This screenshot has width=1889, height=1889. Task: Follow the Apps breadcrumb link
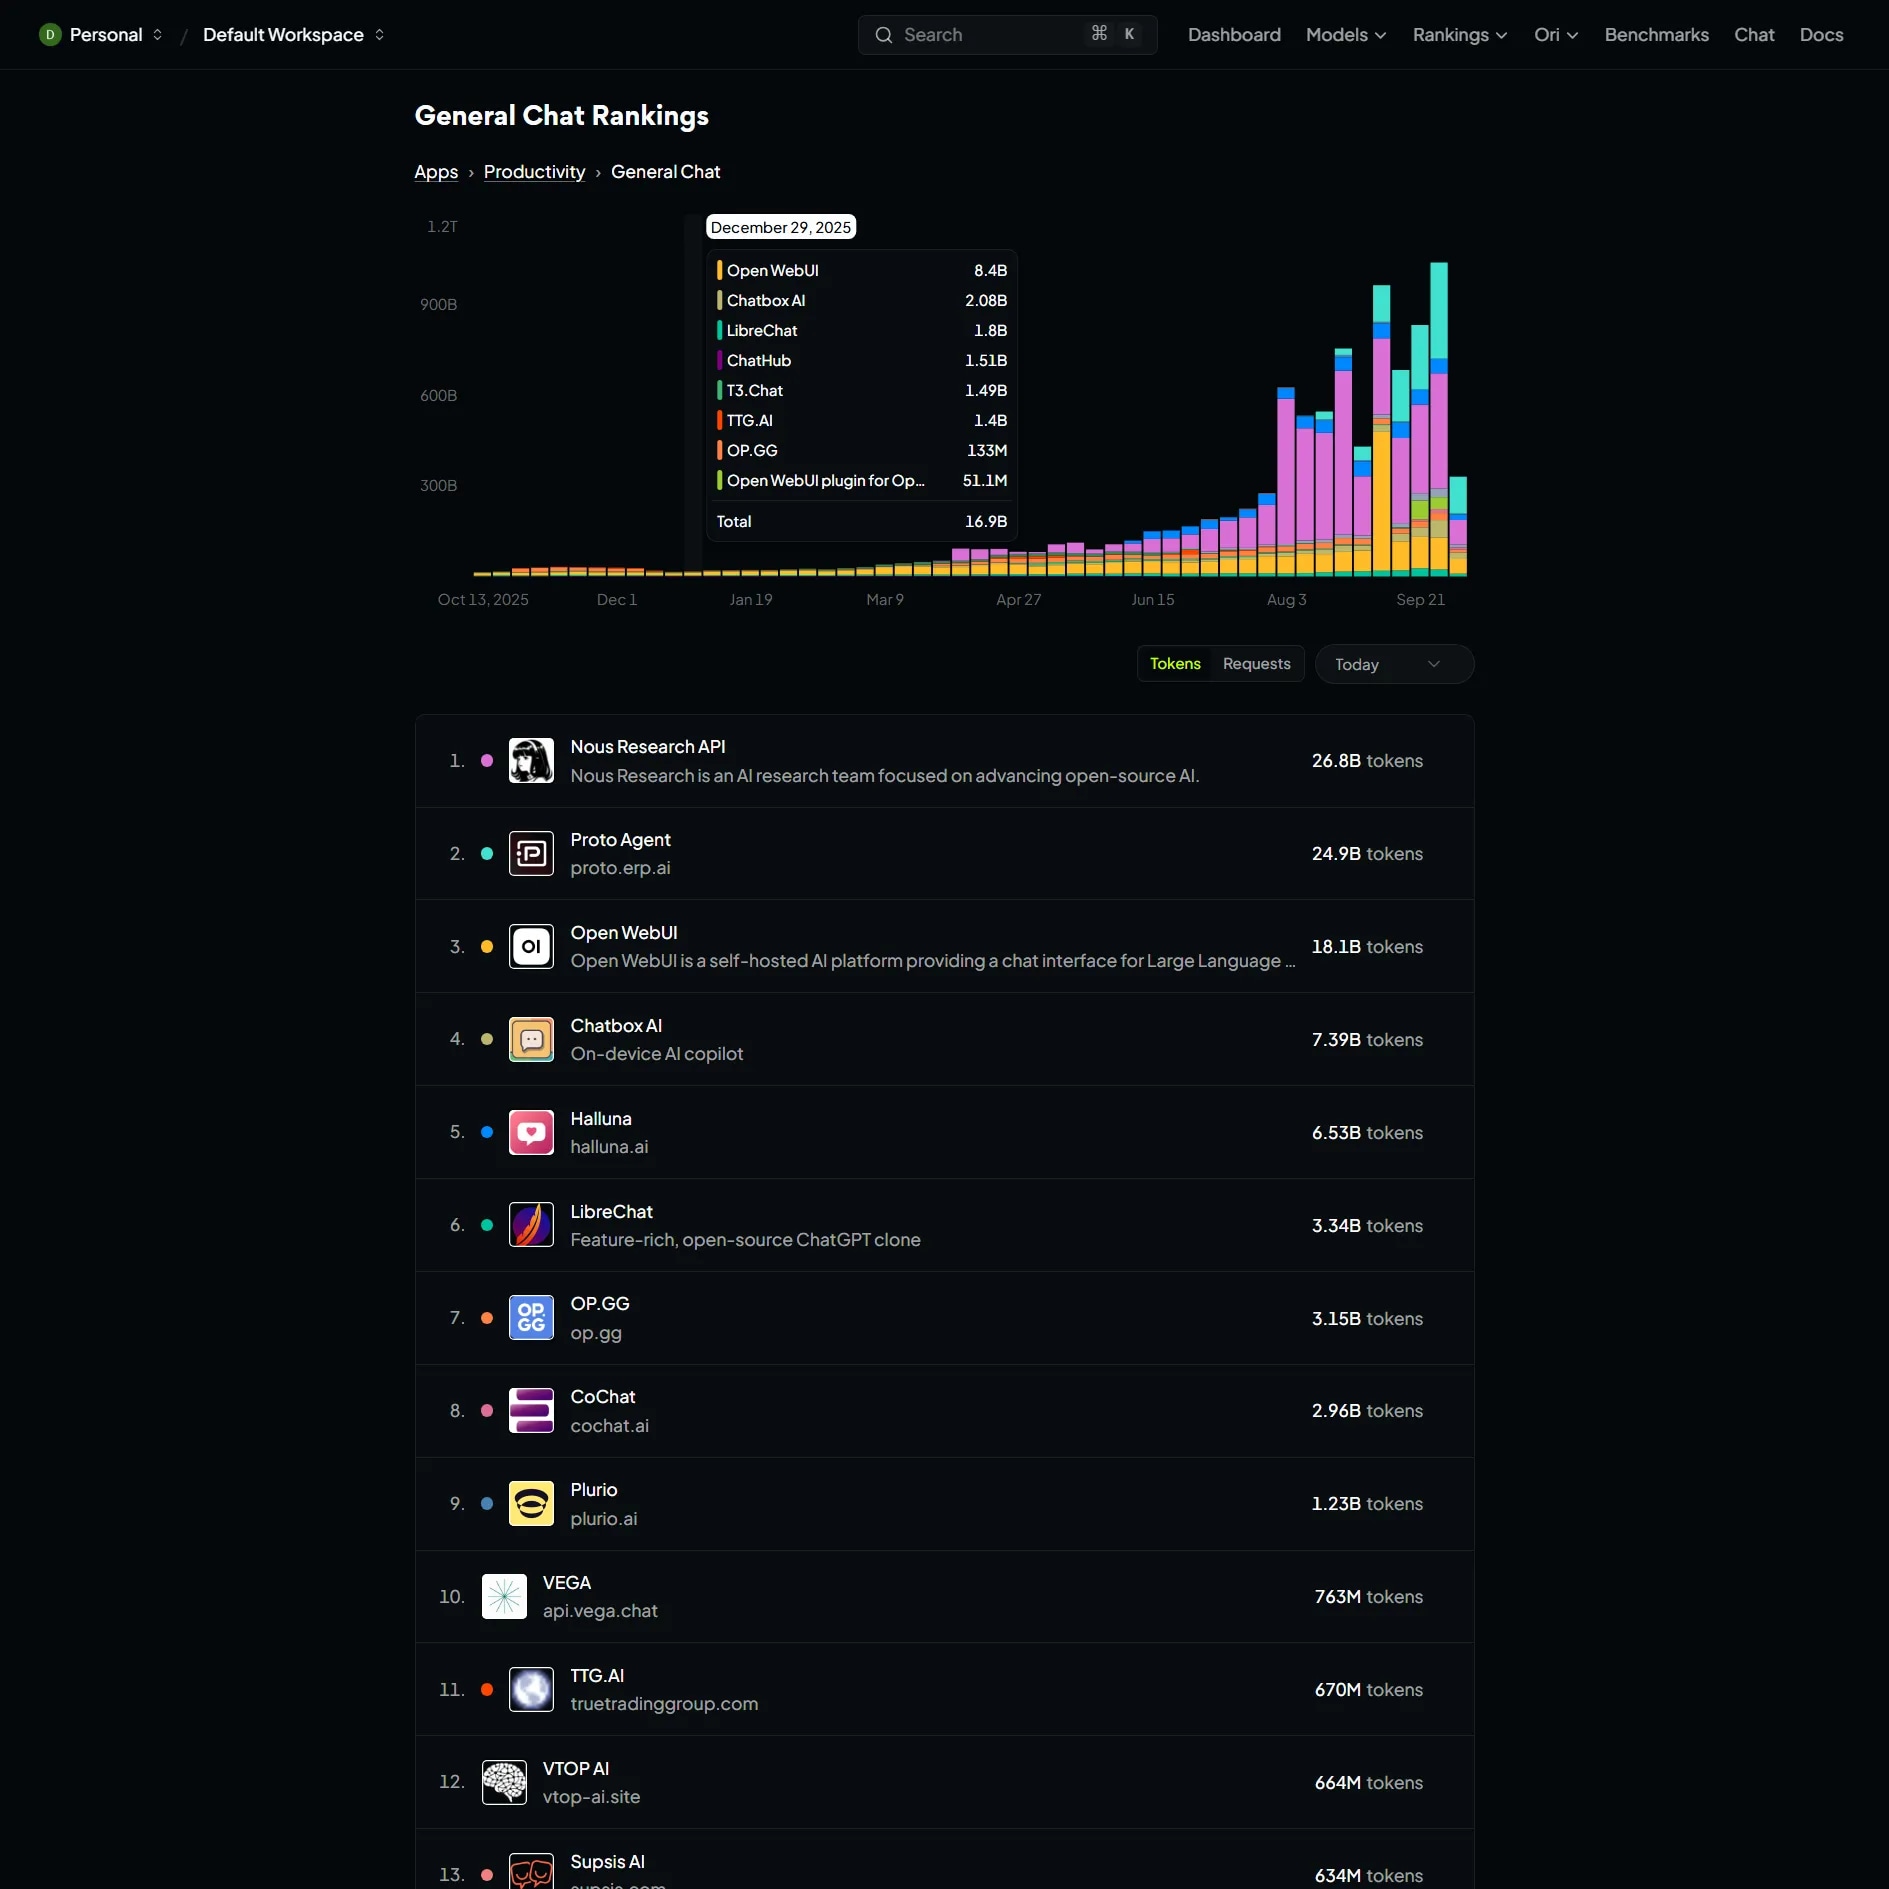click(x=436, y=172)
